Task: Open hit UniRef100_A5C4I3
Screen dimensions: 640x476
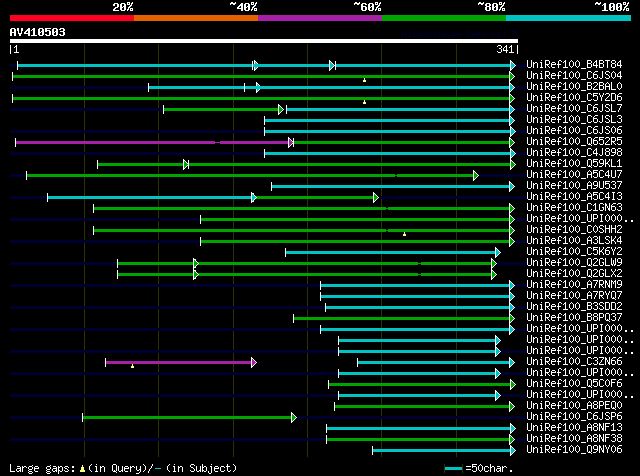Action: click(574, 197)
